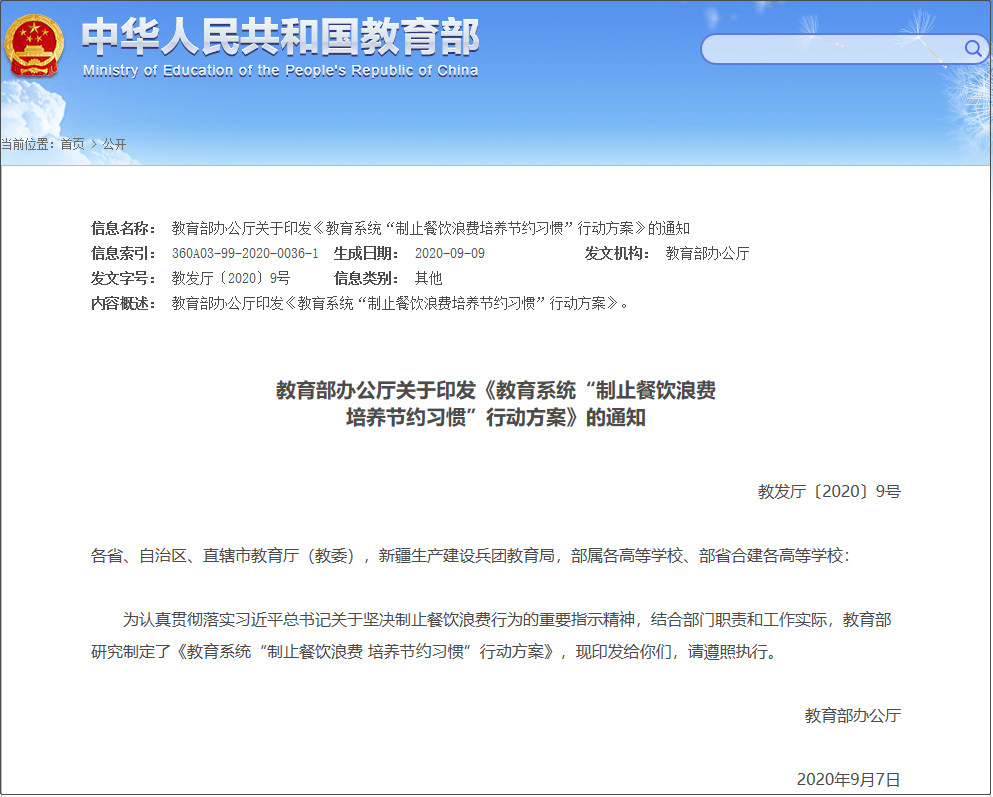Click the right-aligned 教发厅〔2020〕9号 document number

click(x=829, y=491)
